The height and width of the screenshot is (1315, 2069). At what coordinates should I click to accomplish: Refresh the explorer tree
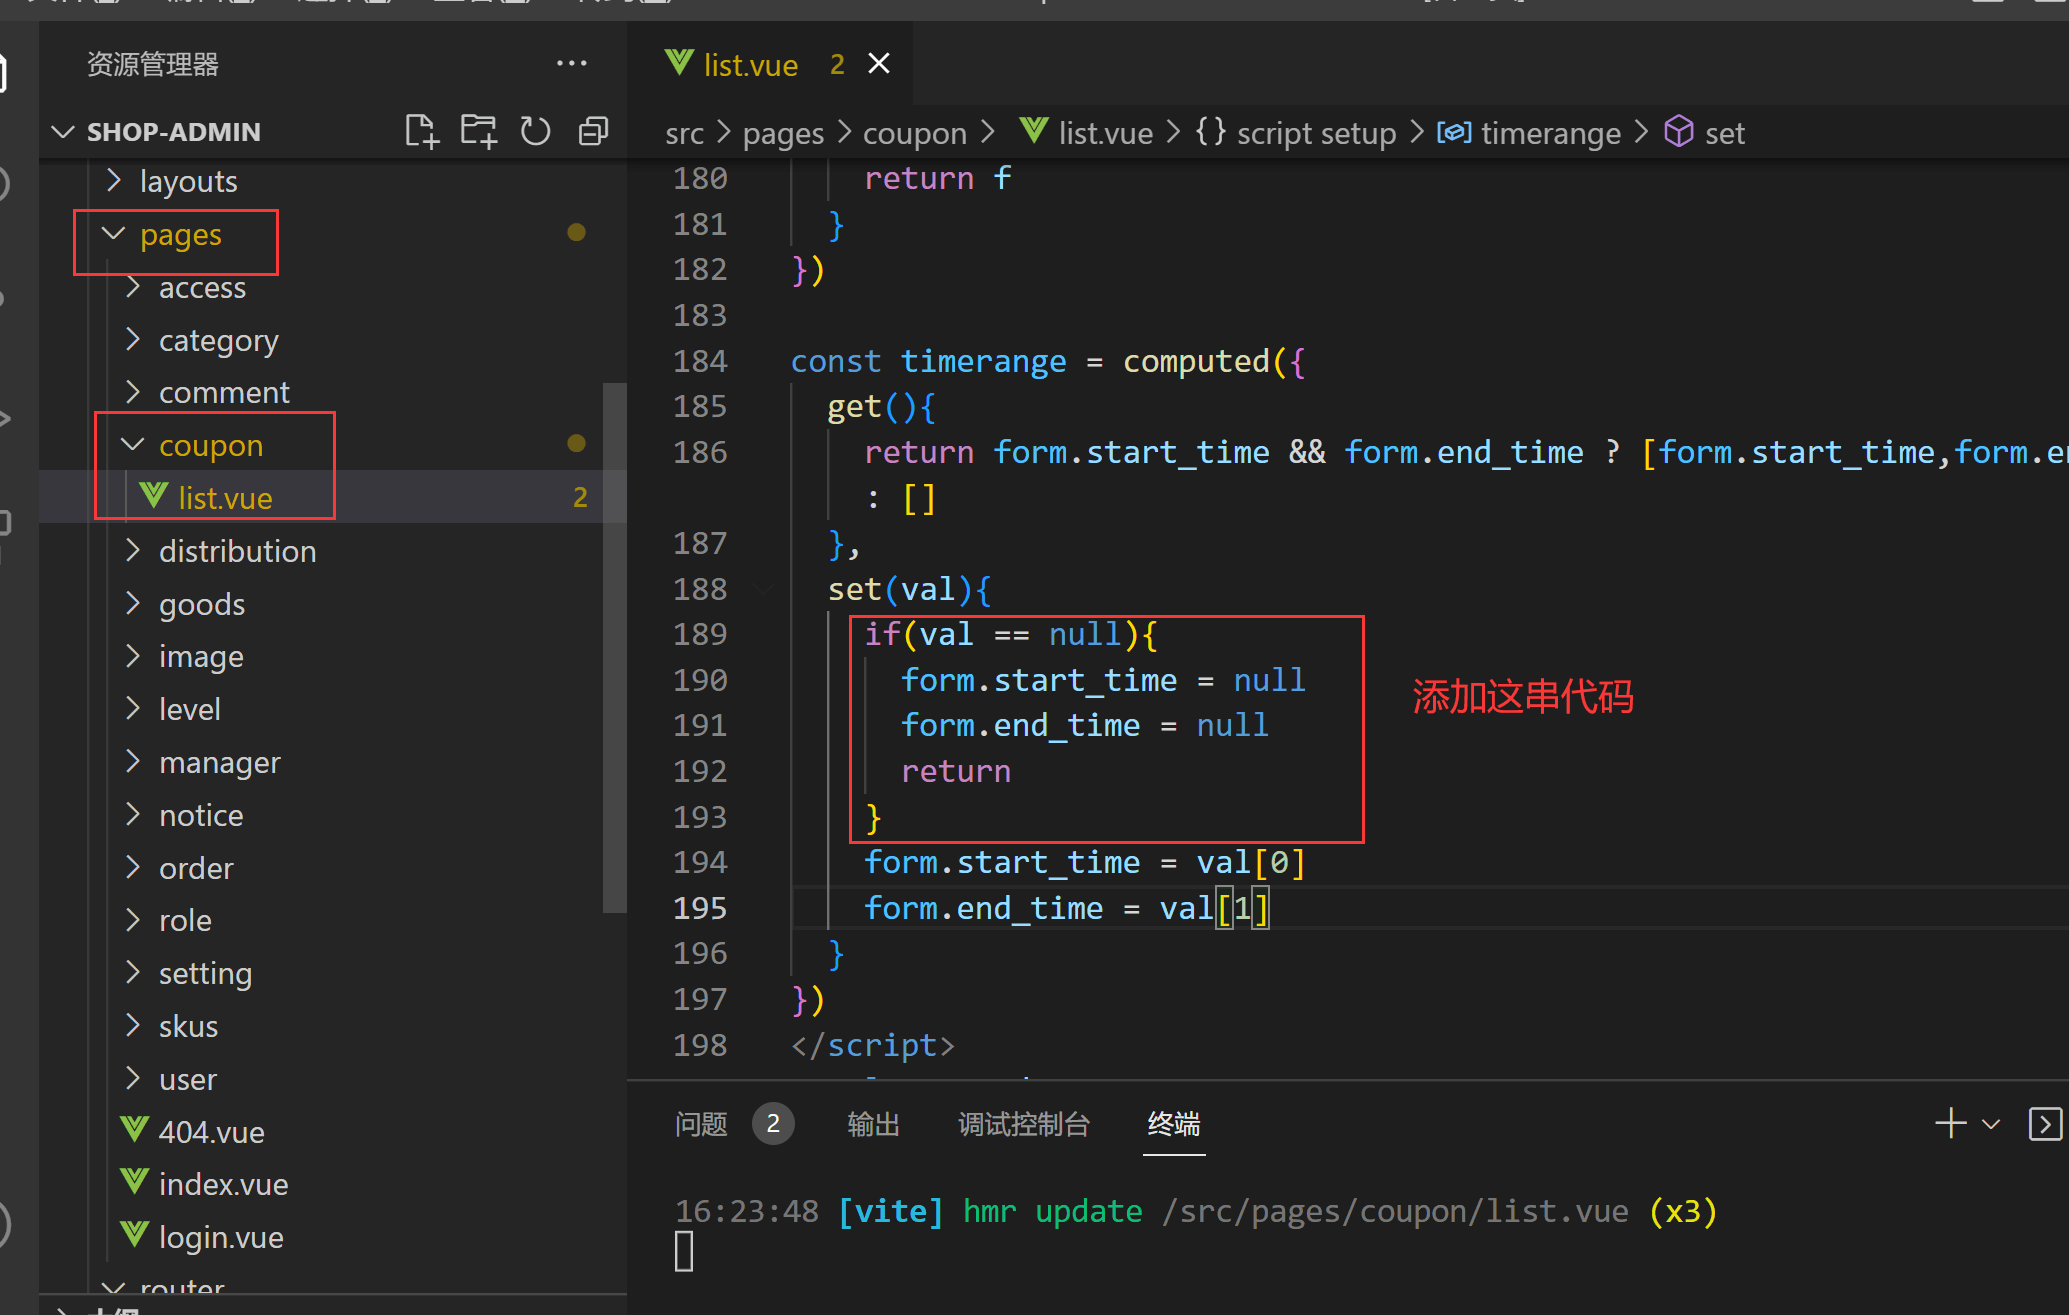535,131
